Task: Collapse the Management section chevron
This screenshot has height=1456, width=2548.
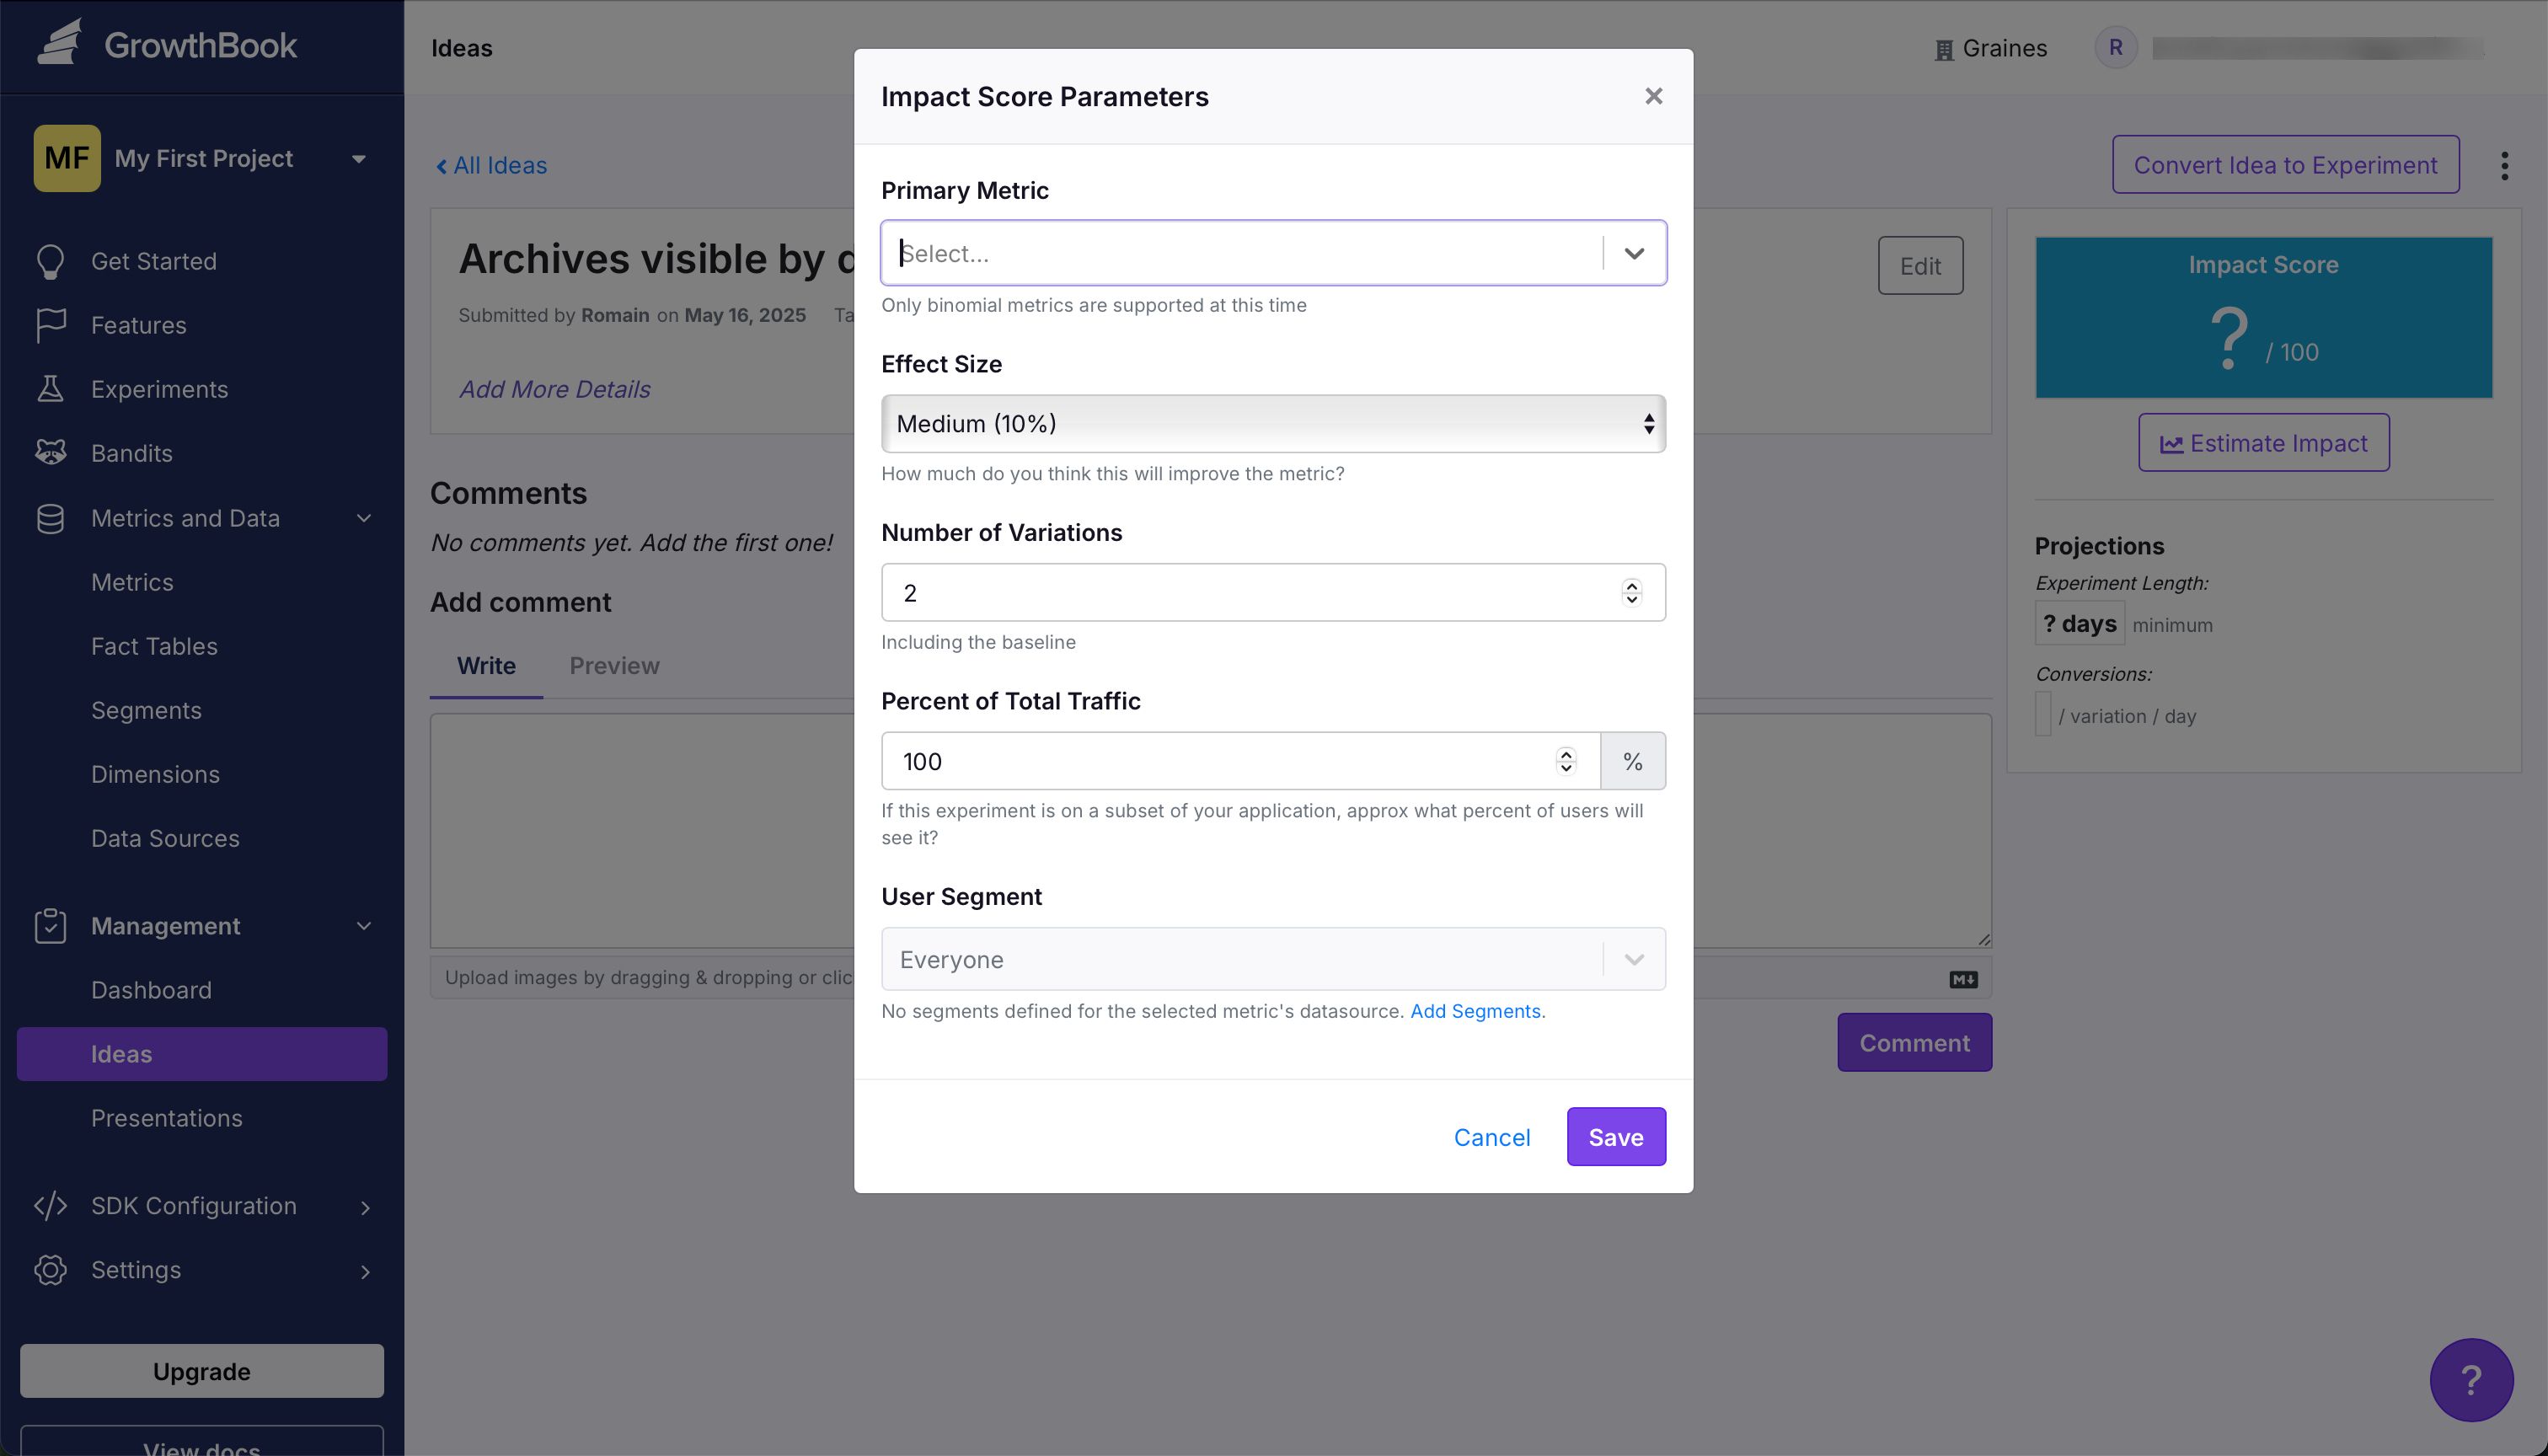Action: pyautogui.click(x=364, y=926)
